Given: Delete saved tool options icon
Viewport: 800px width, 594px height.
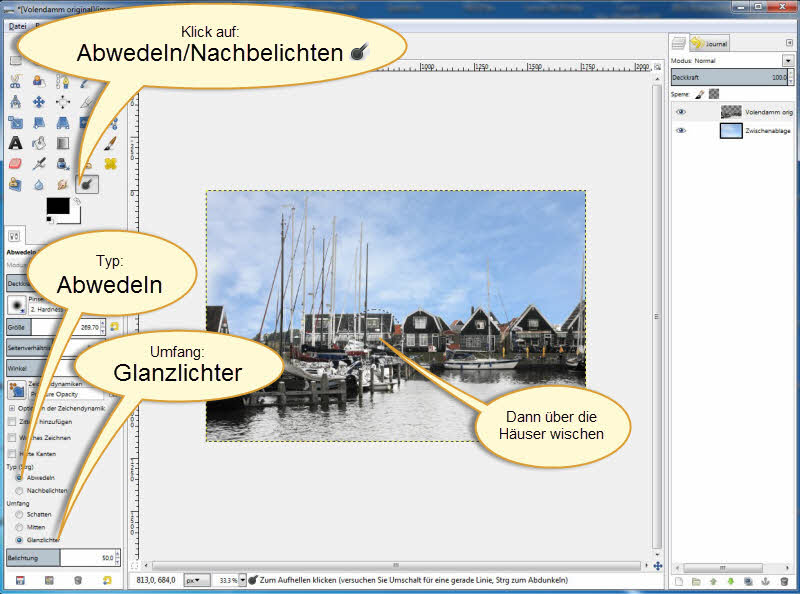Looking at the screenshot, I should [78, 580].
